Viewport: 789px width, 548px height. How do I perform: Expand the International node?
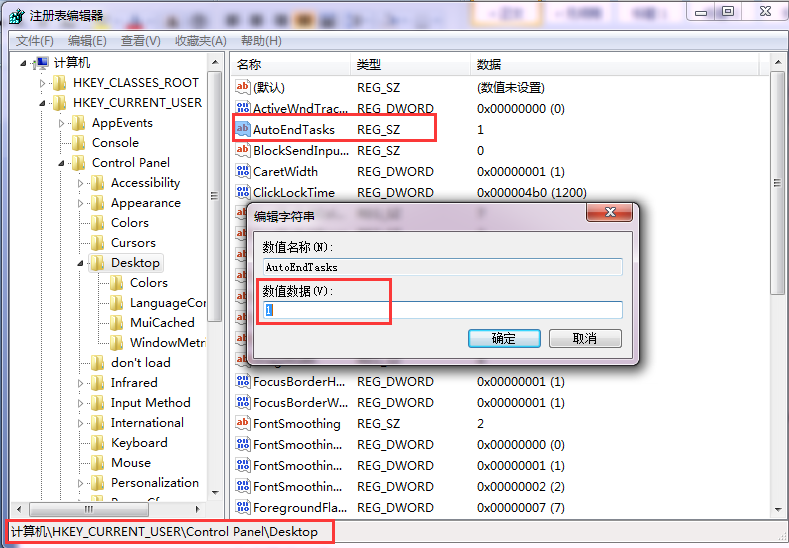coord(81,423)
